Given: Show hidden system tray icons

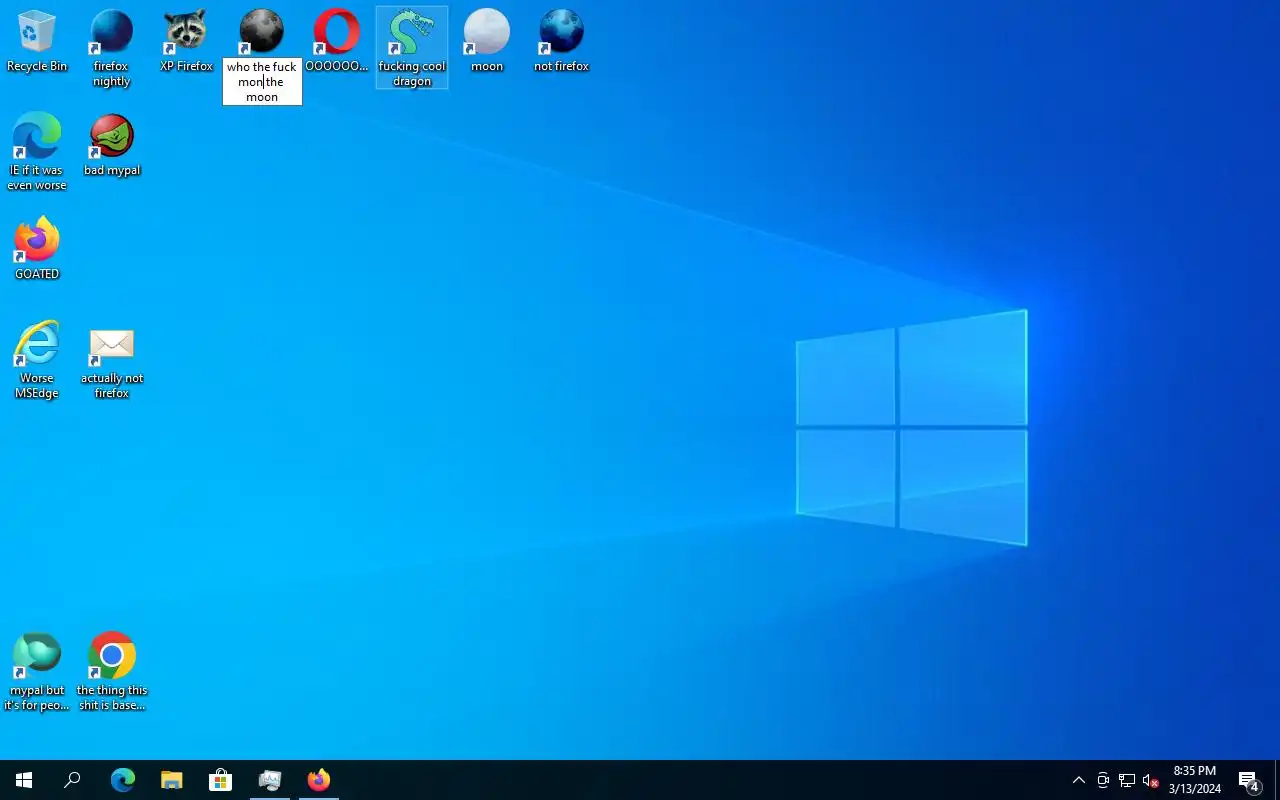Looking at the screenshot, I should click(x=1078, y=780).
